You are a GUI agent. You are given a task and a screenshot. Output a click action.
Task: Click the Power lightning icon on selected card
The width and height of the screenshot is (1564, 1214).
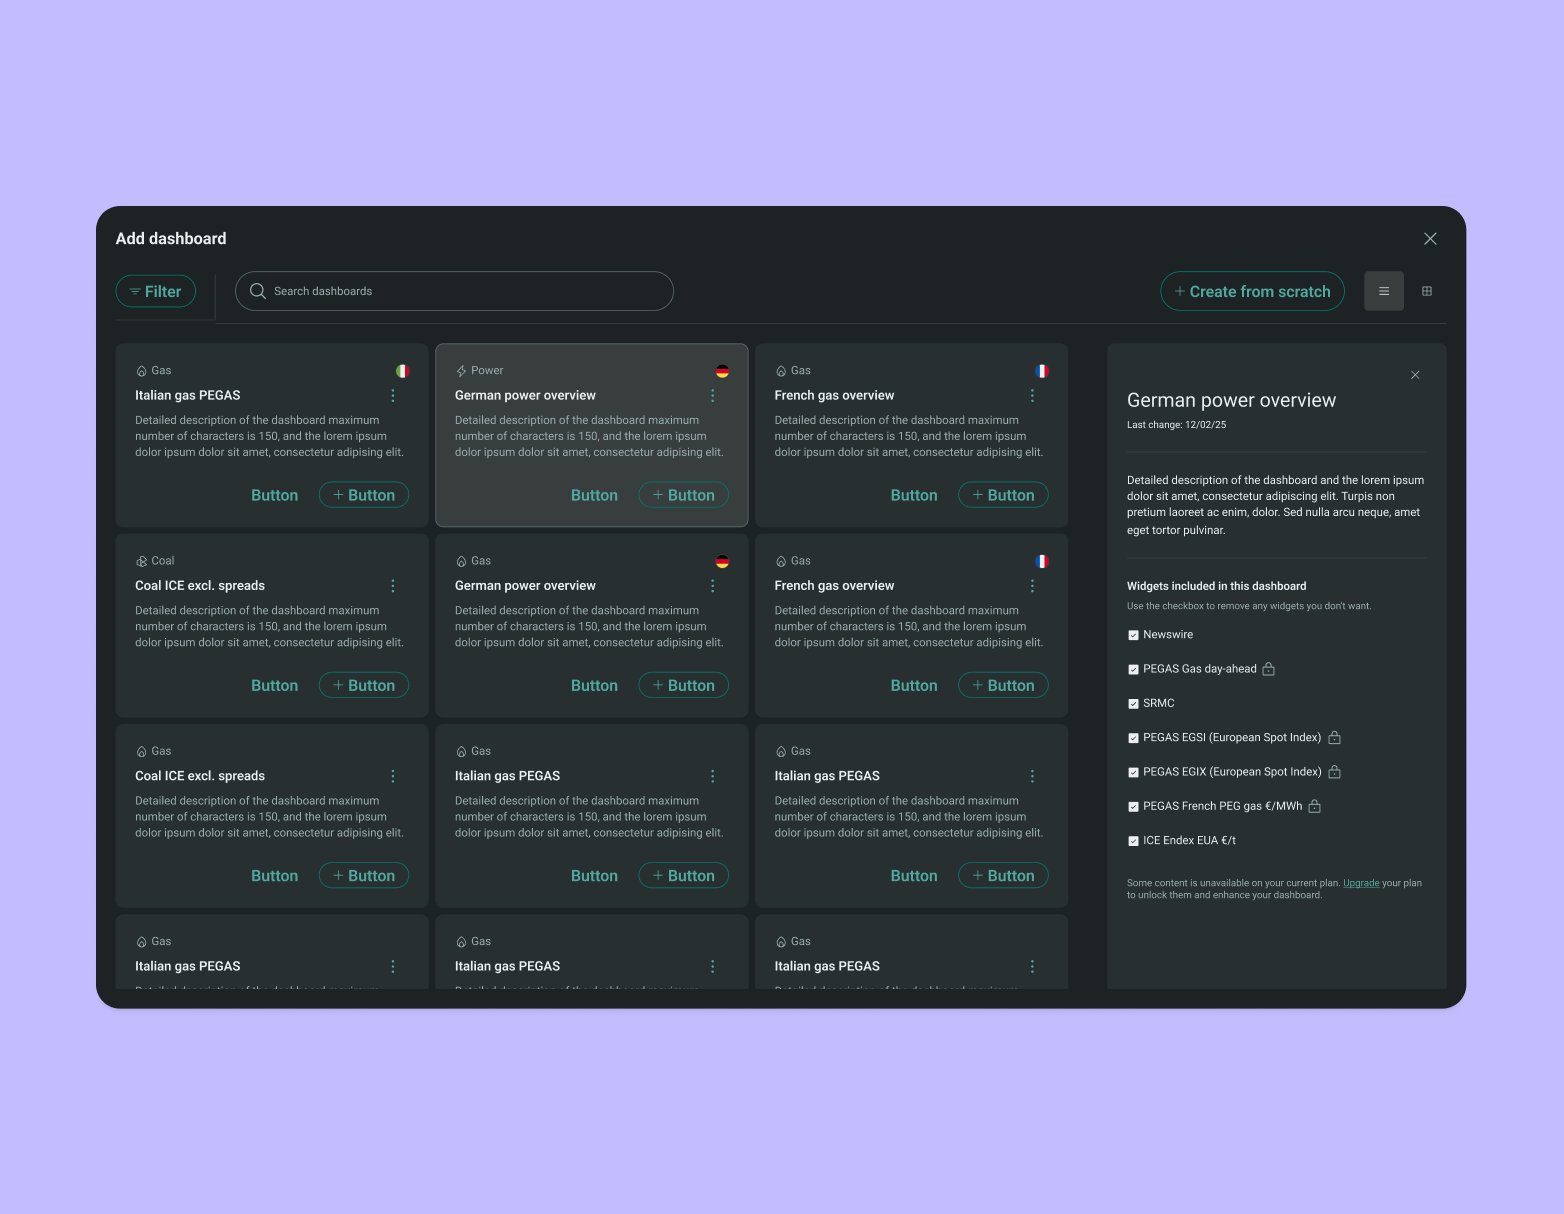(461, 371)
